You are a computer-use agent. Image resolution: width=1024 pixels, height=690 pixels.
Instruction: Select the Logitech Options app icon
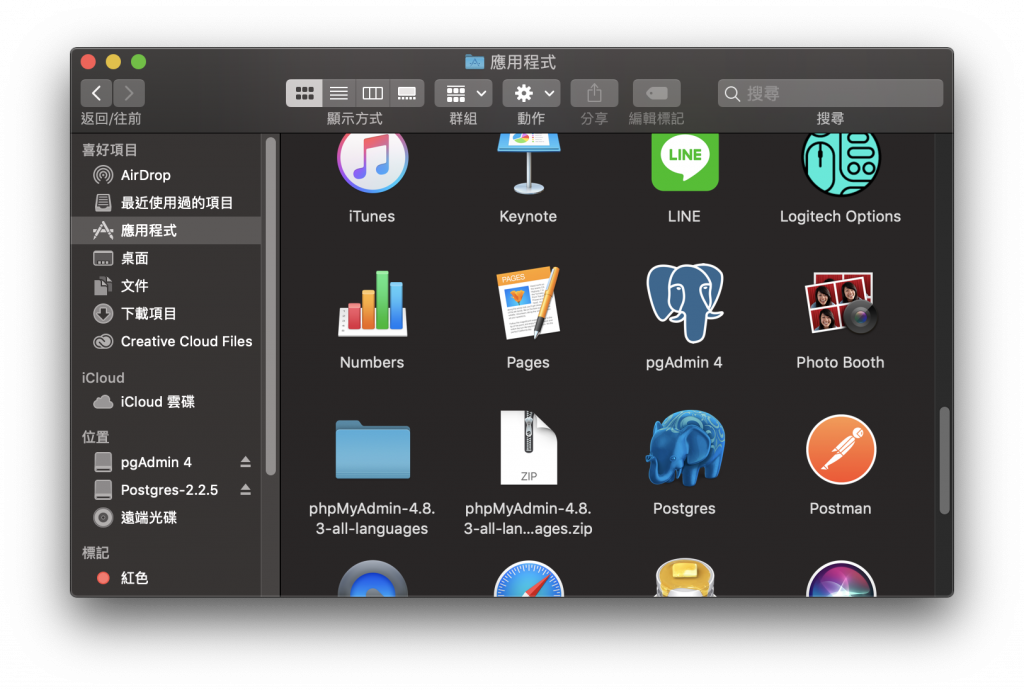click(840, 165)
